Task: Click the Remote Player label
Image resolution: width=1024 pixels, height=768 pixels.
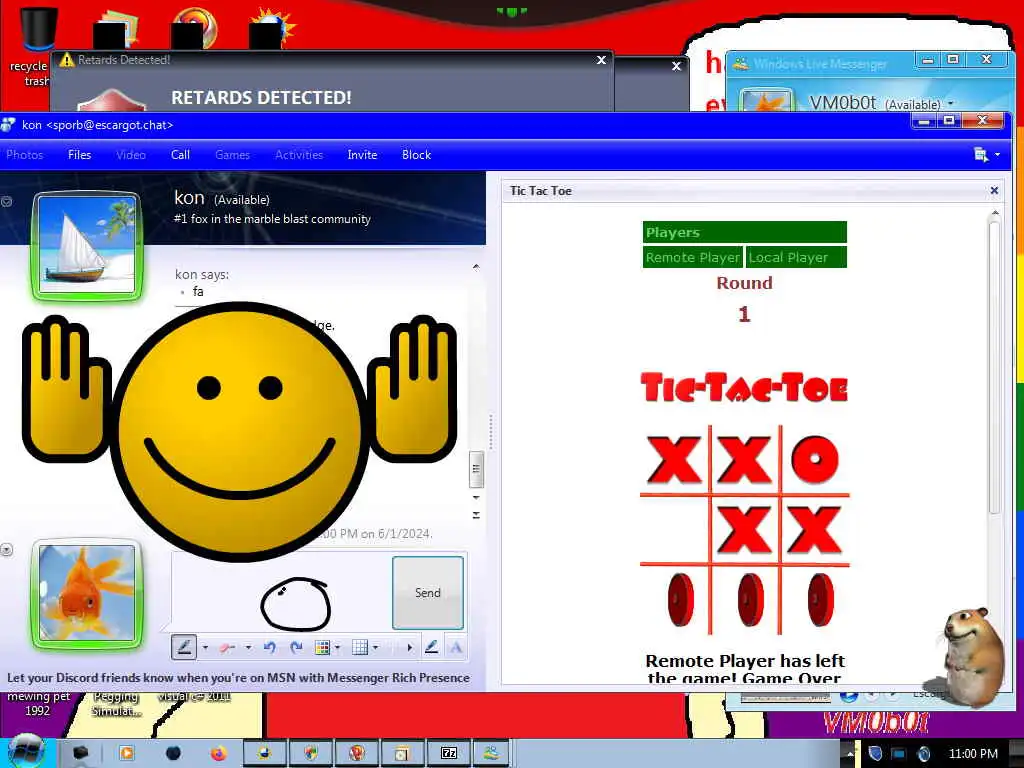Action: (692, 257)
